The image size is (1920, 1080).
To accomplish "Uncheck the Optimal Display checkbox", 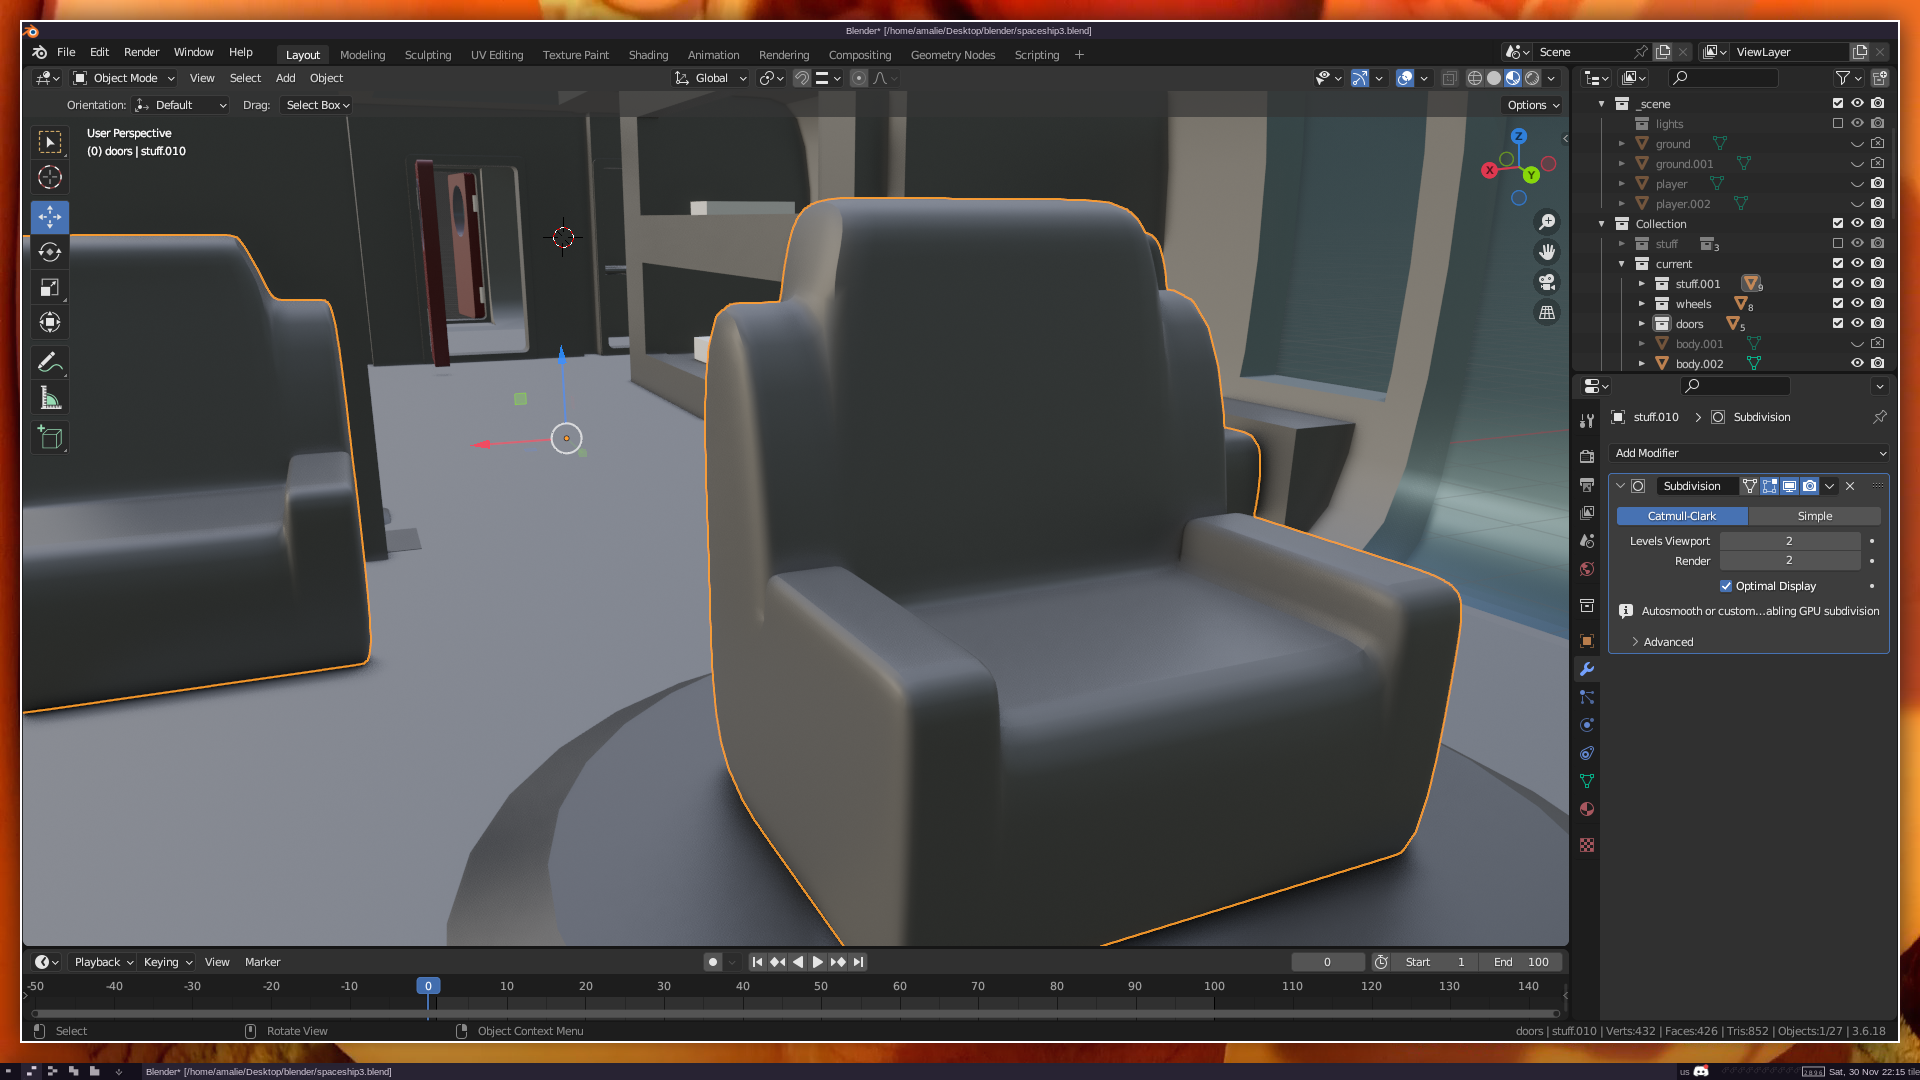I will pos(1726,586).
